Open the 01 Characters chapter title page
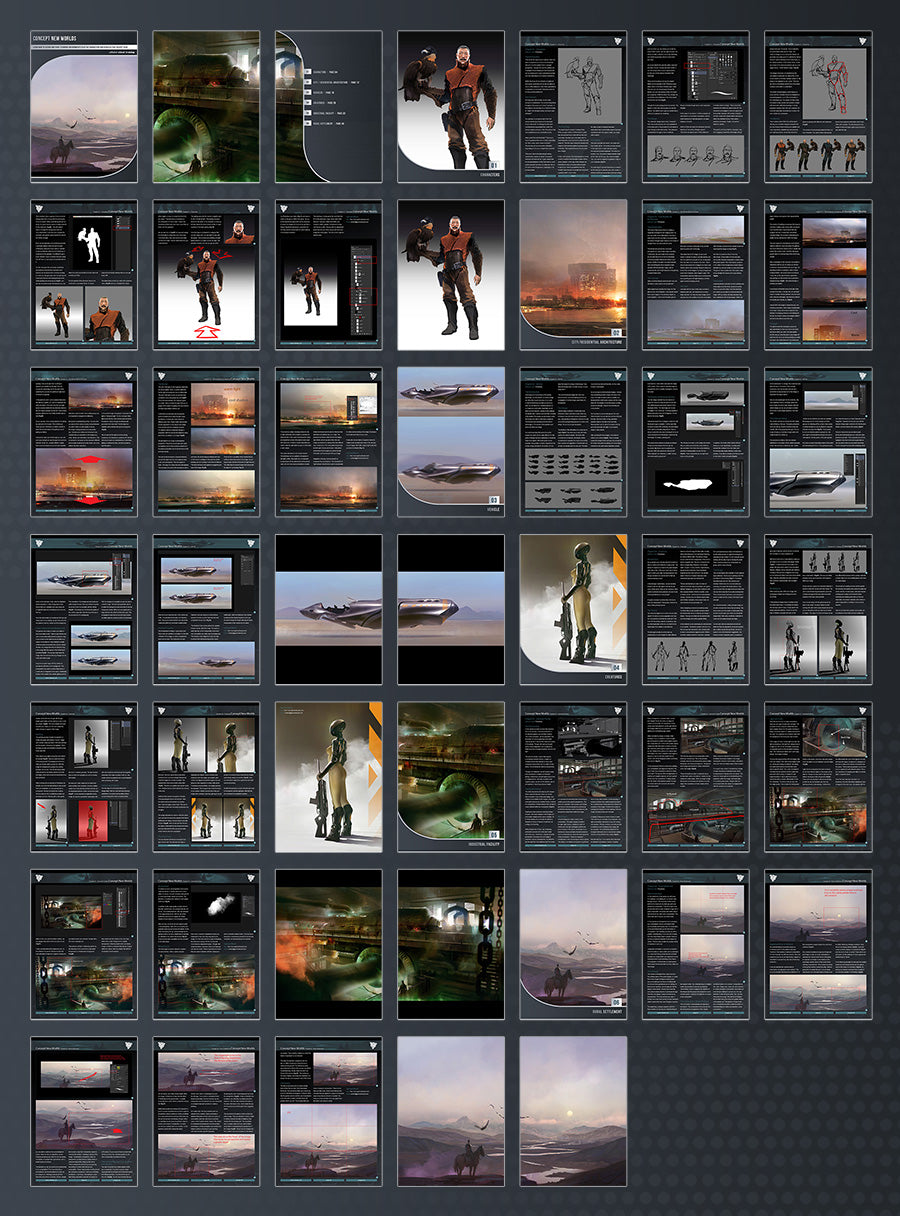The height and width of the screenshot is (1216, 900). (x=451, y=106)
